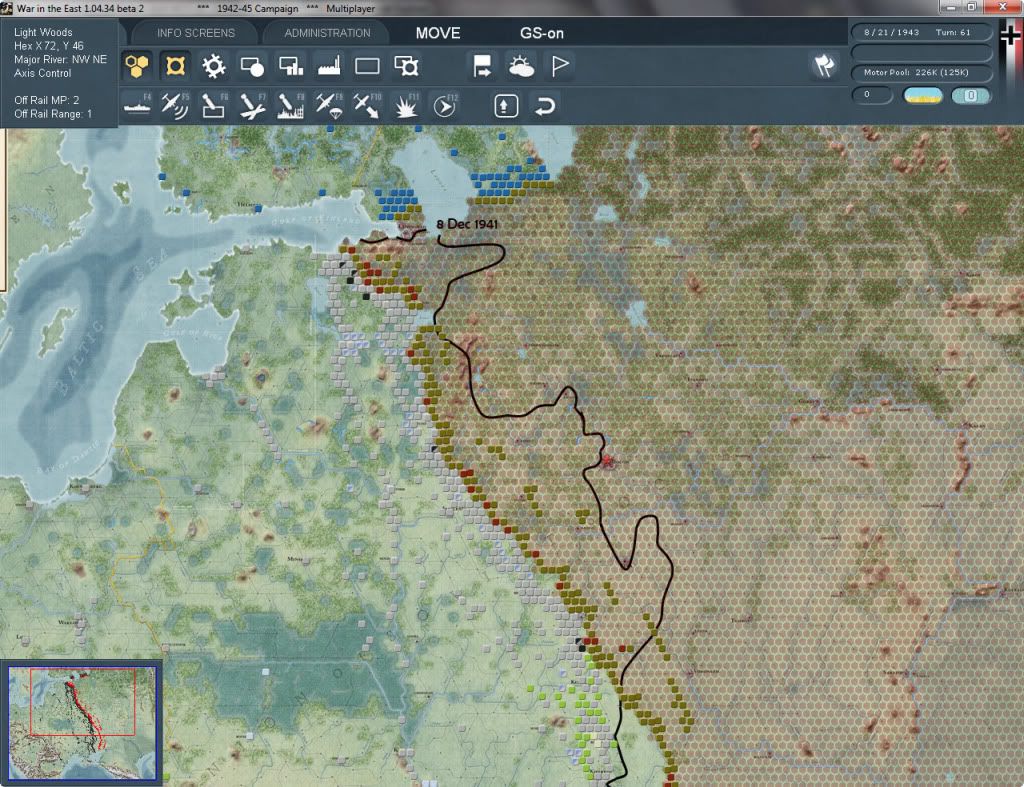Screen dimensions: 1024x787
Task: Click the square upward arrow icon
Action: click(506, 106)
